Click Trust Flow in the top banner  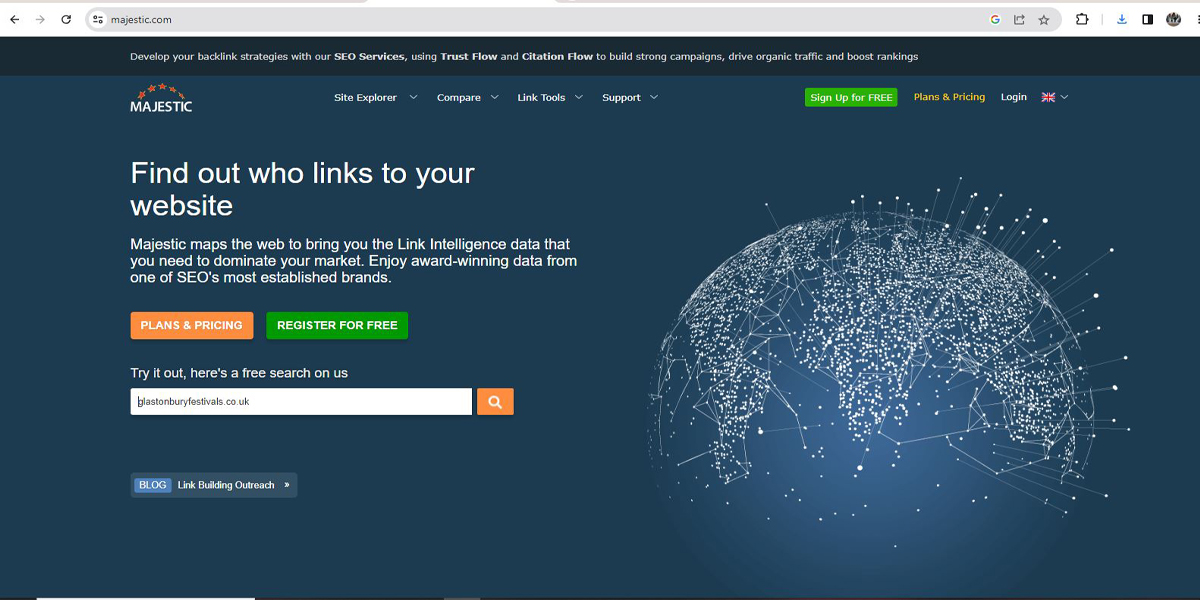coord(469,57)
